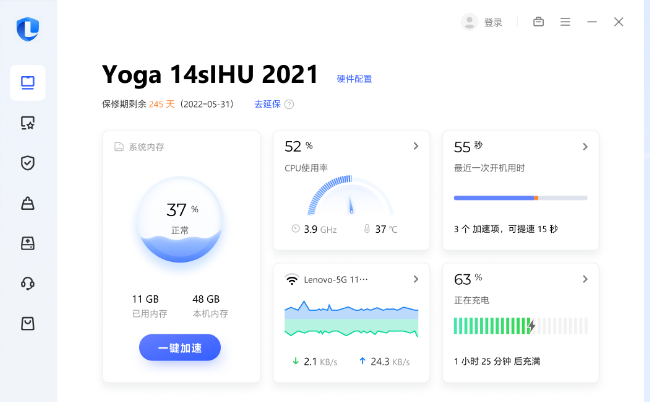Click the CPU temperature thermometer icon
The height and width of the screenshot is (402, 650).
(367, 228)
